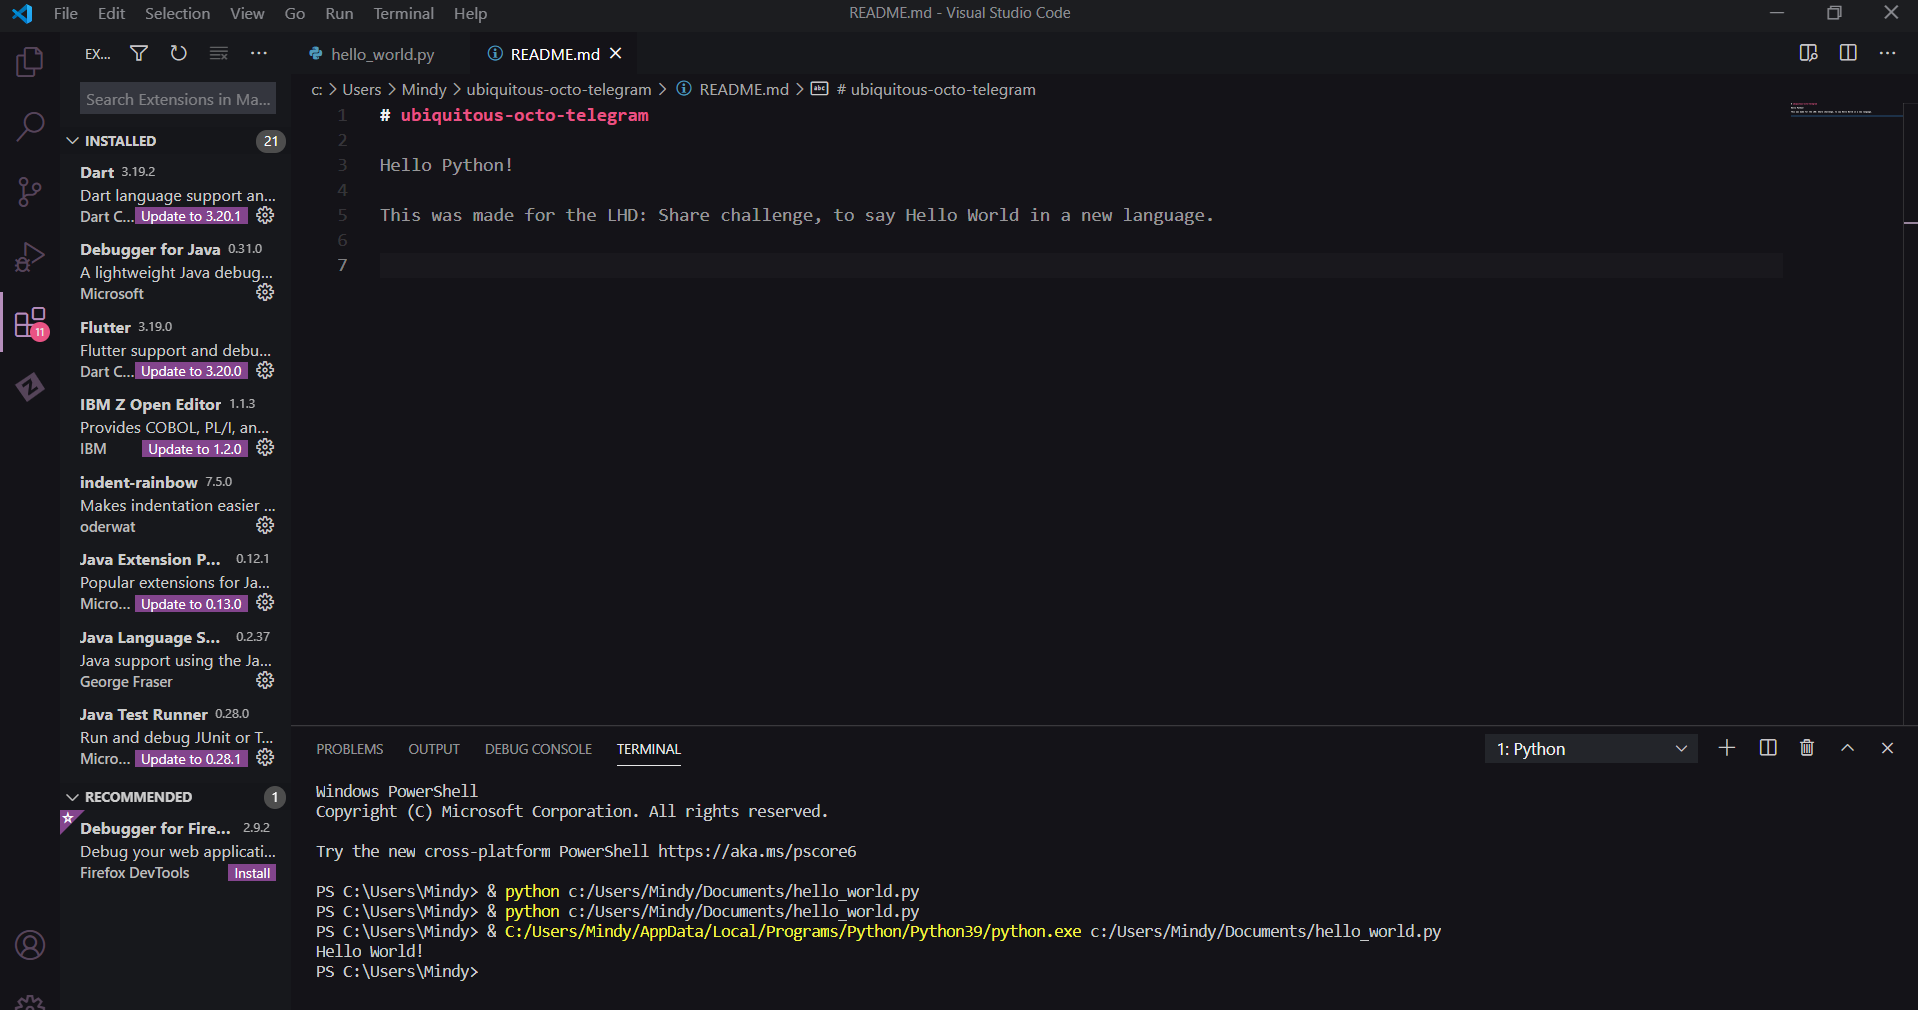The height and width of the screenshot is (1010, 1918).
Task: Open the Run and Debug view
Action: [x=30, y=257]
